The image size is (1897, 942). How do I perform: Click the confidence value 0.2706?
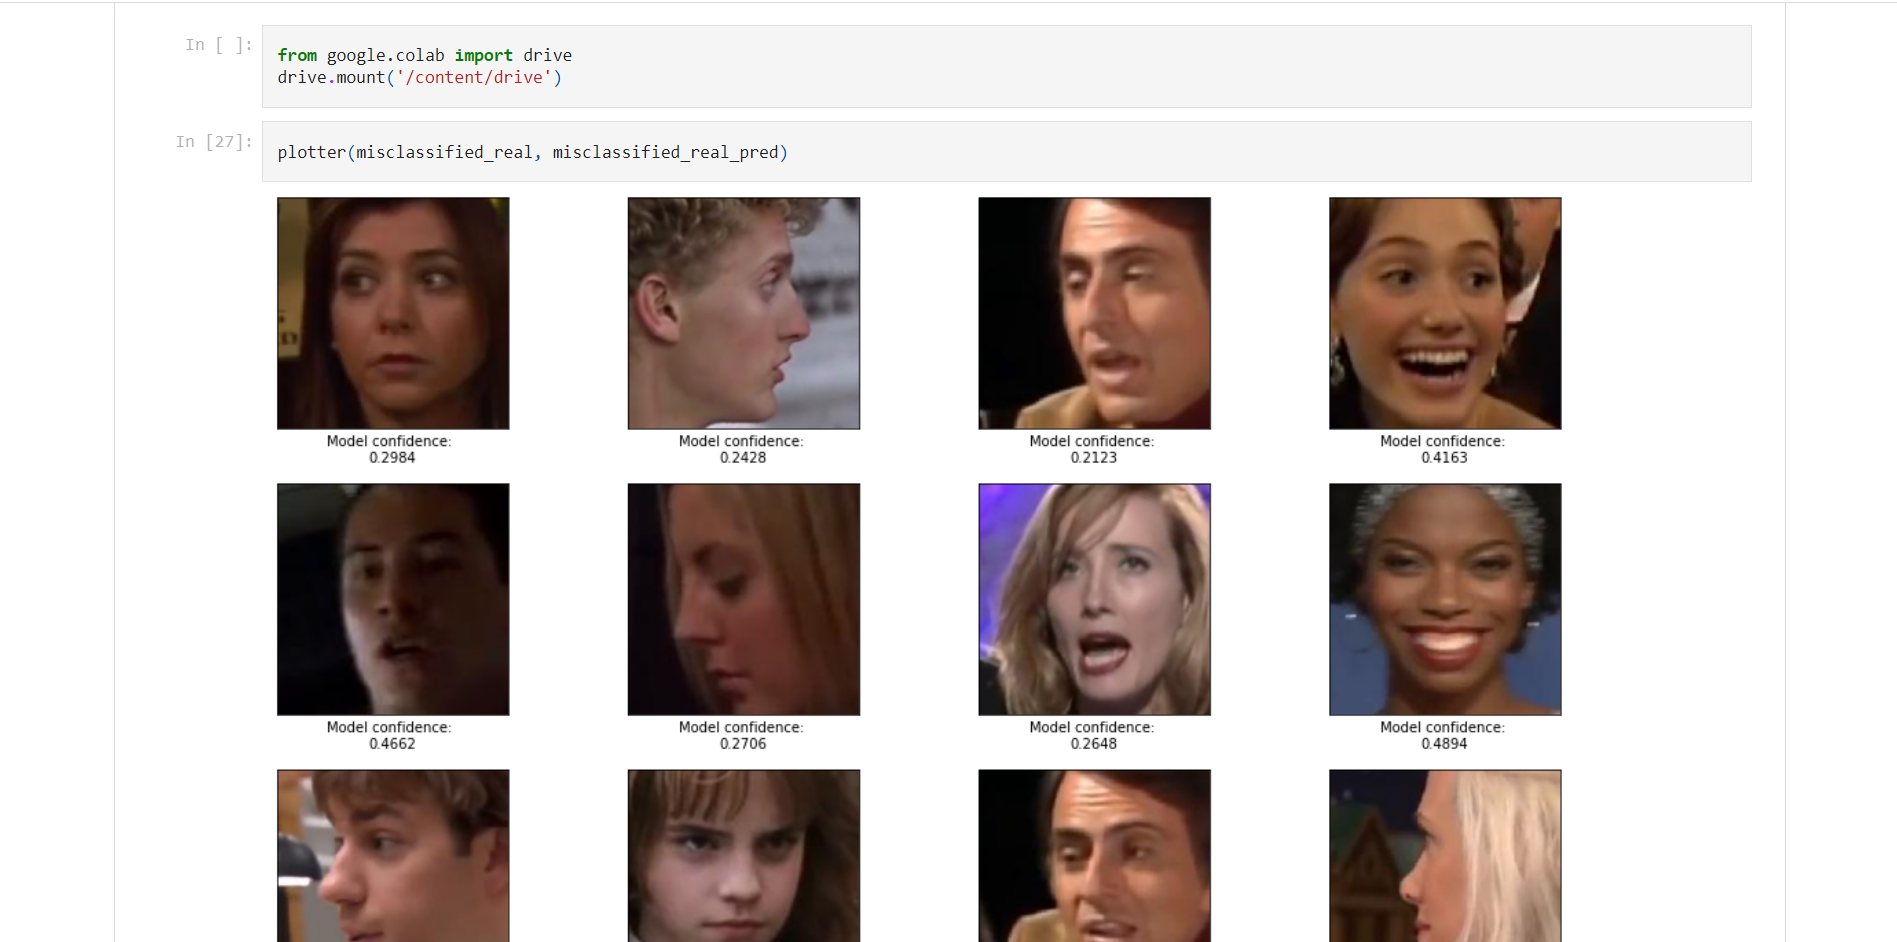click(743, 744)
